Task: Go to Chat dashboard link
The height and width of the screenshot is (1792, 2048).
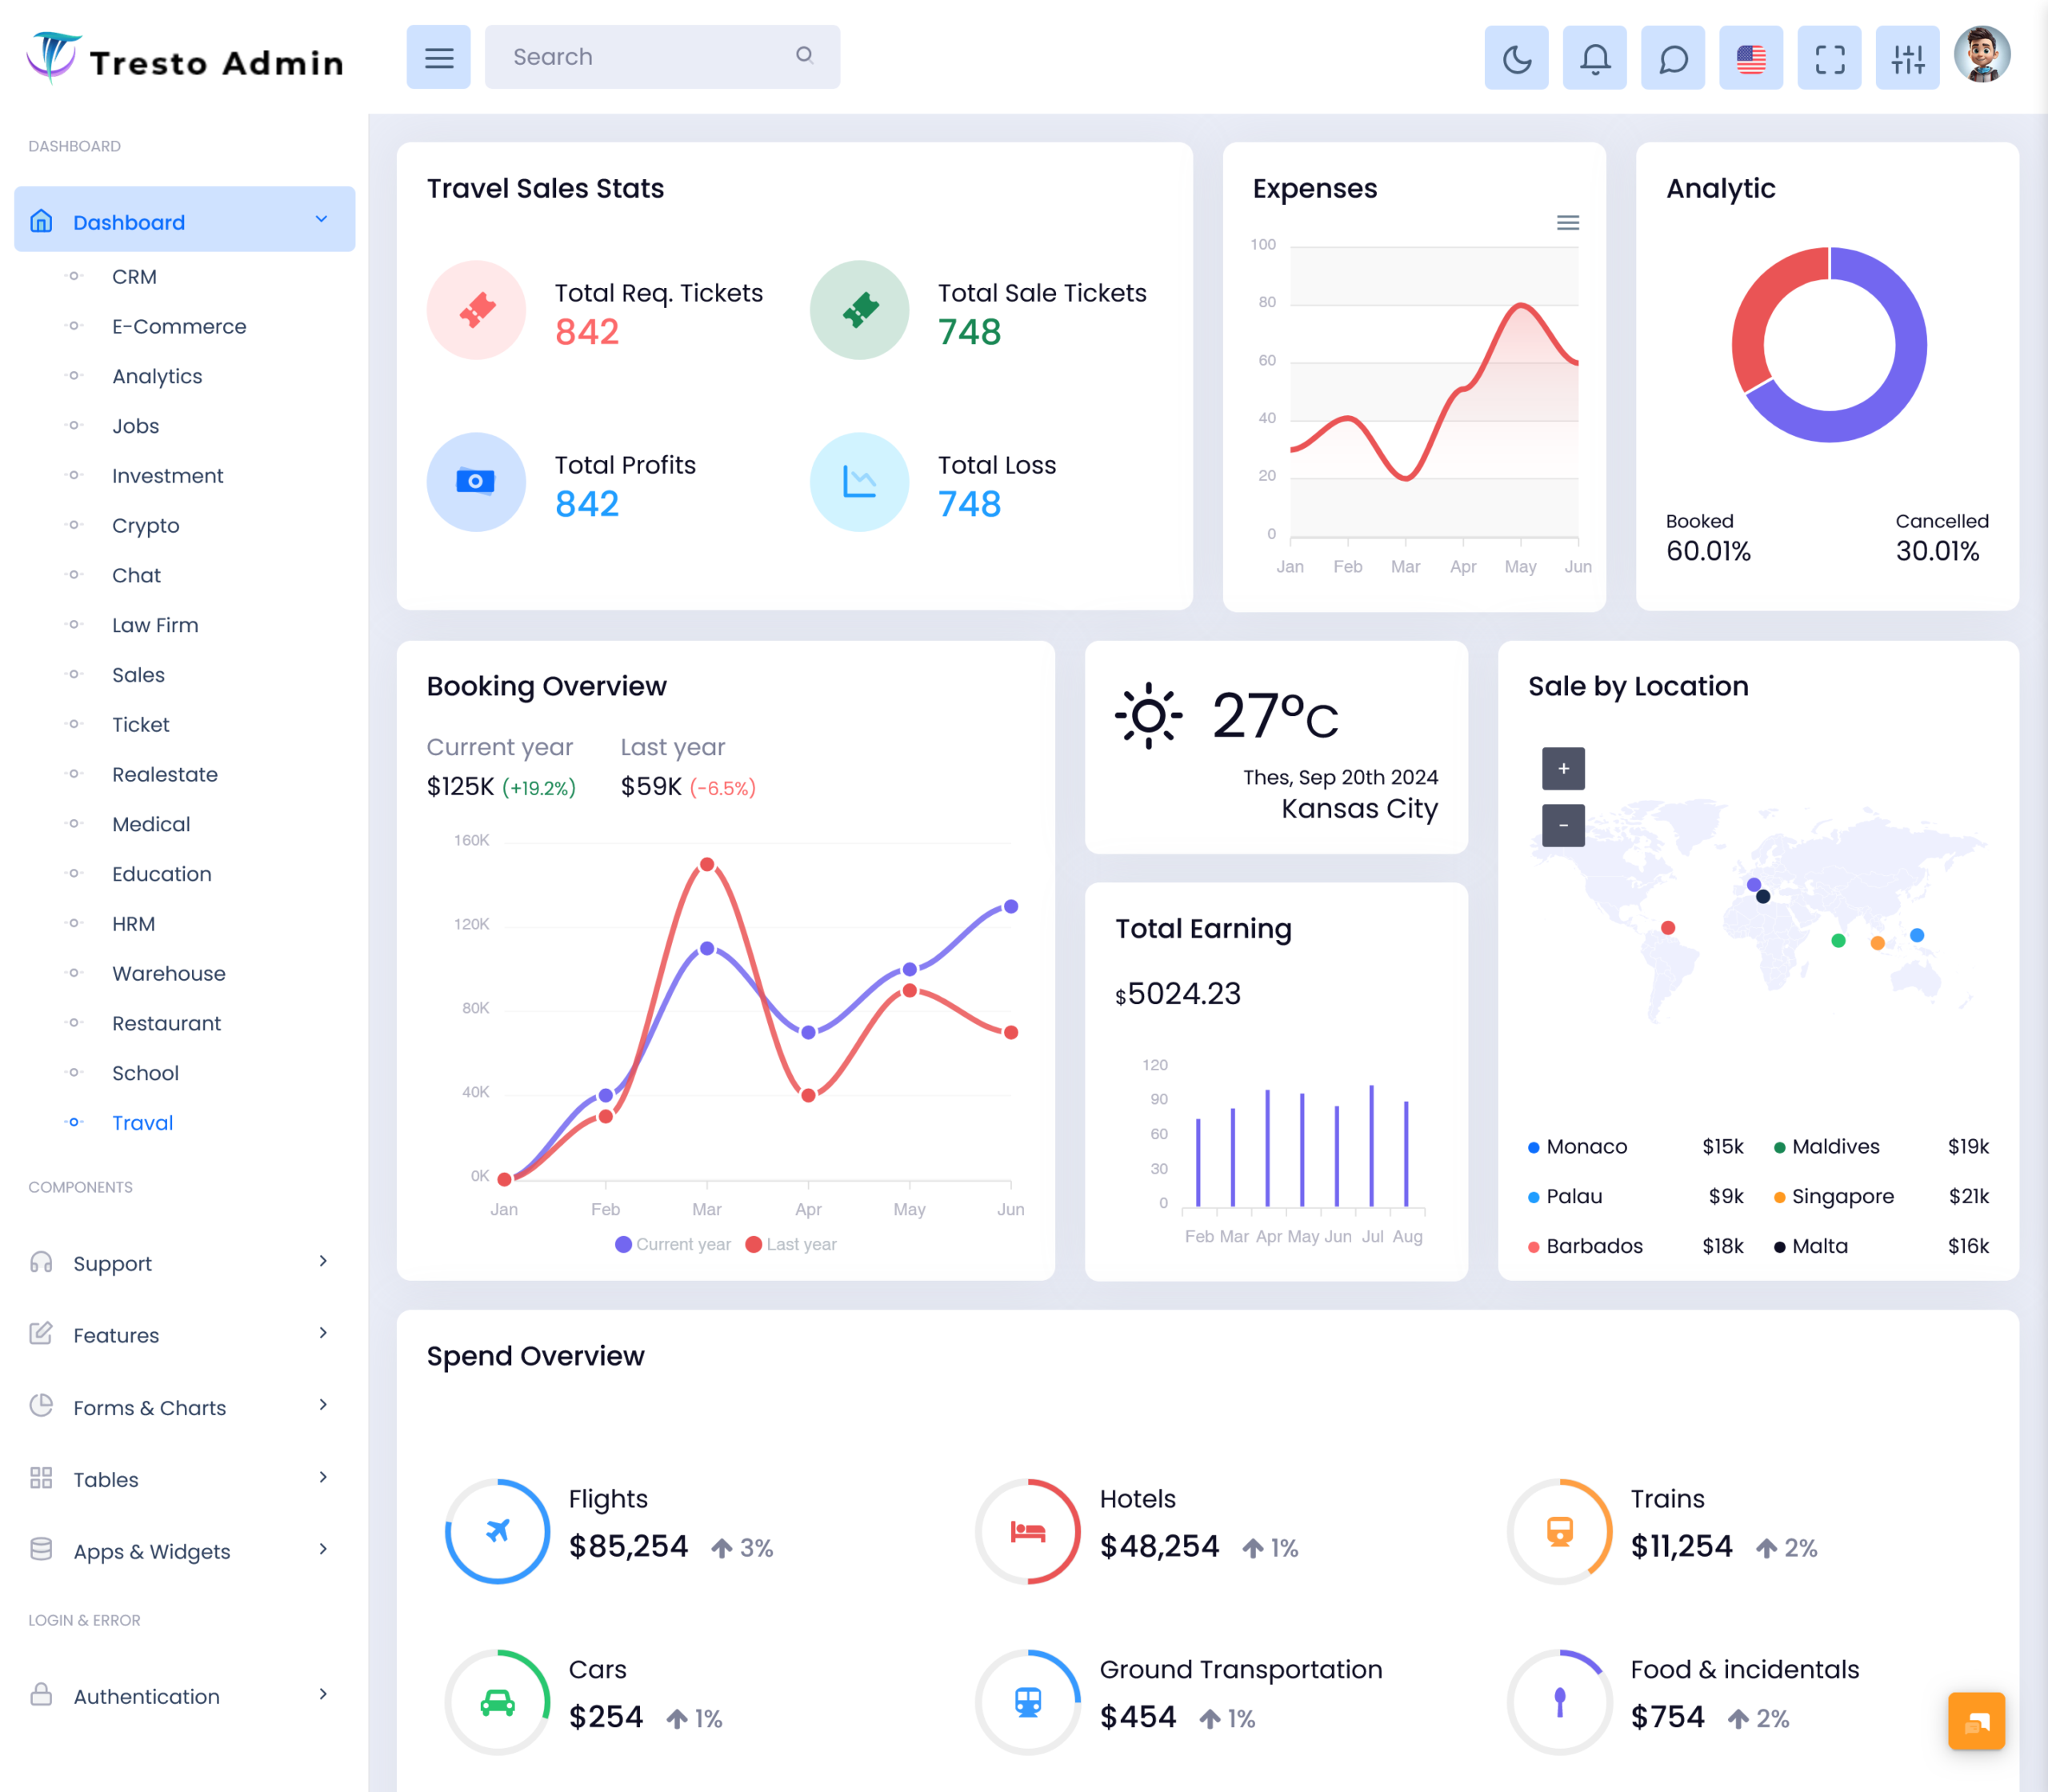Action: coord(136,576)
